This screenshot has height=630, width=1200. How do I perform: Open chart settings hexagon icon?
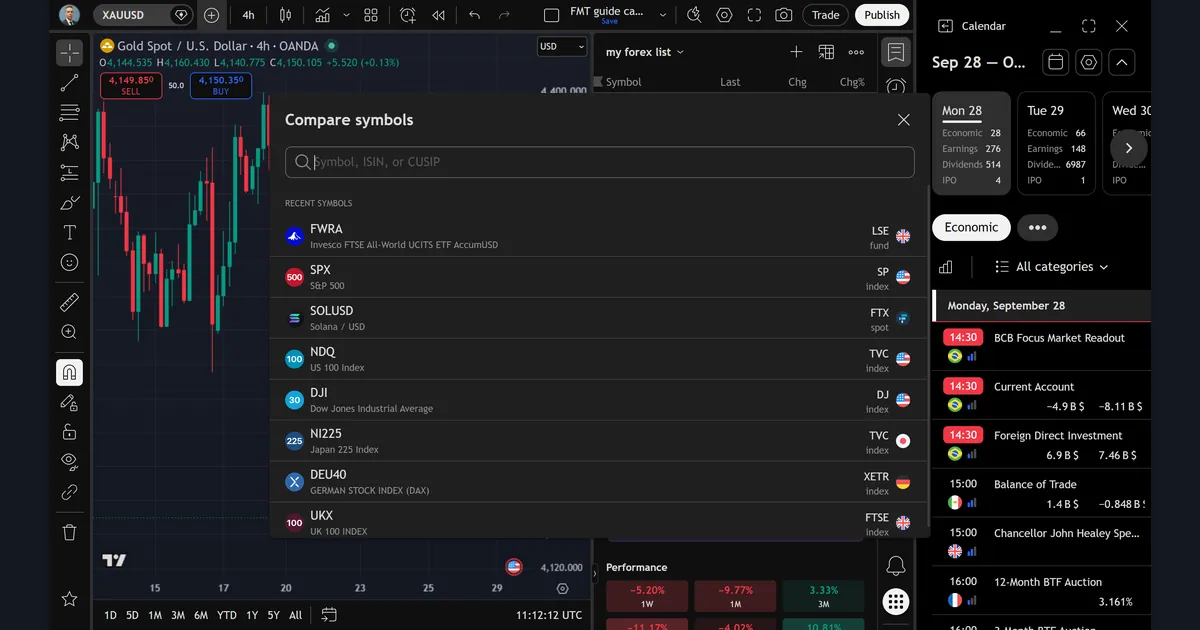(x=724, y=15)
